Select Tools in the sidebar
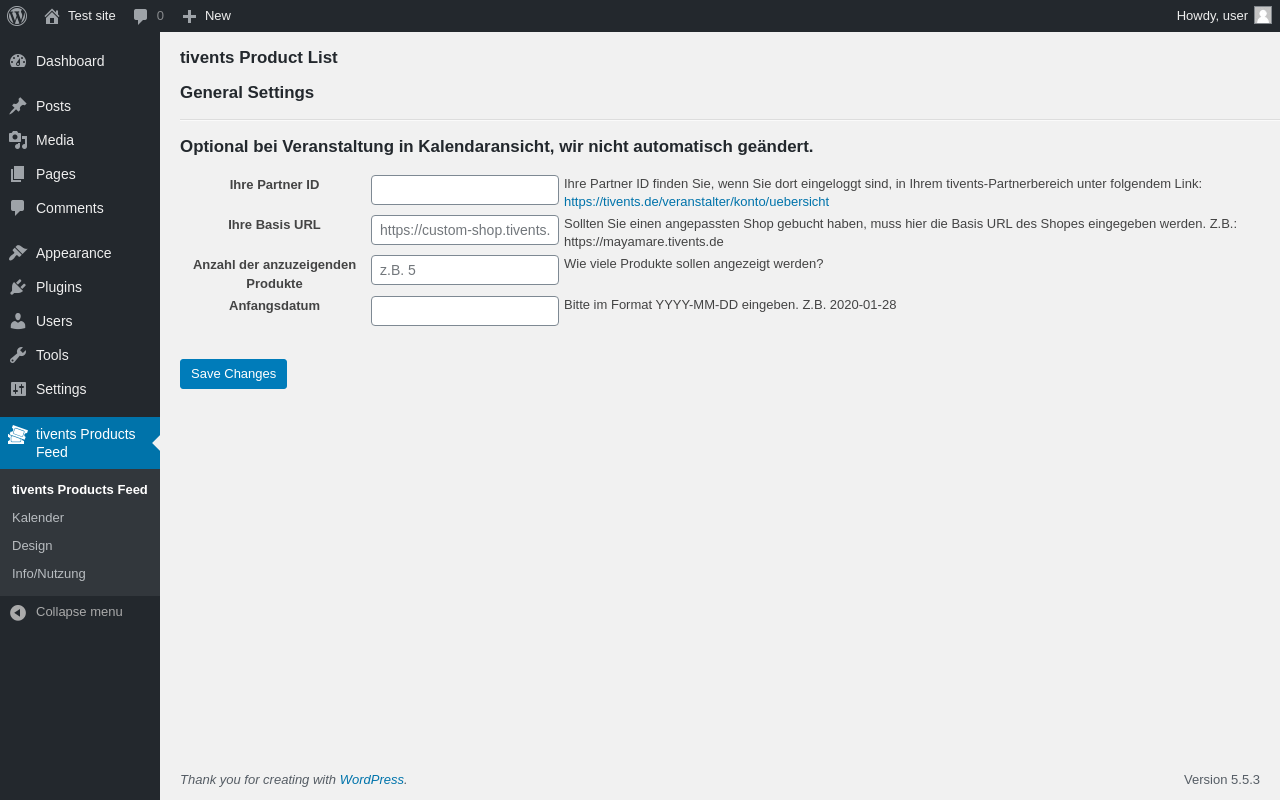 click(80, 355)
